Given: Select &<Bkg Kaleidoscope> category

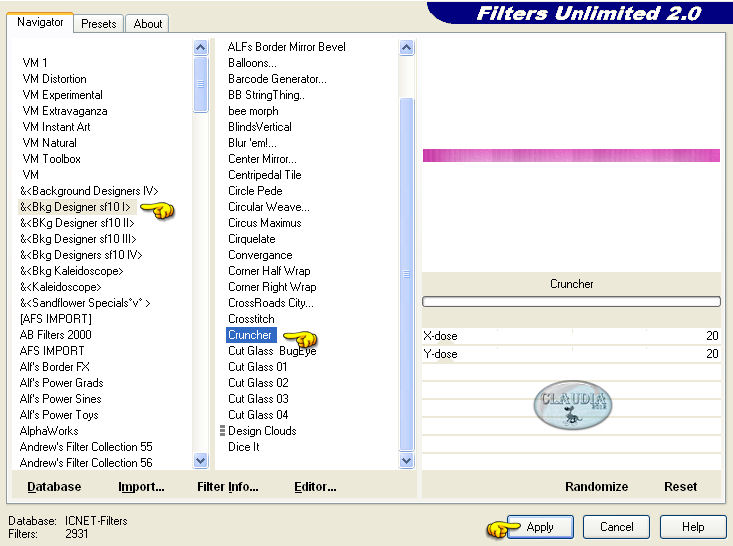Looking at the screenshot, I should [72, 271].
